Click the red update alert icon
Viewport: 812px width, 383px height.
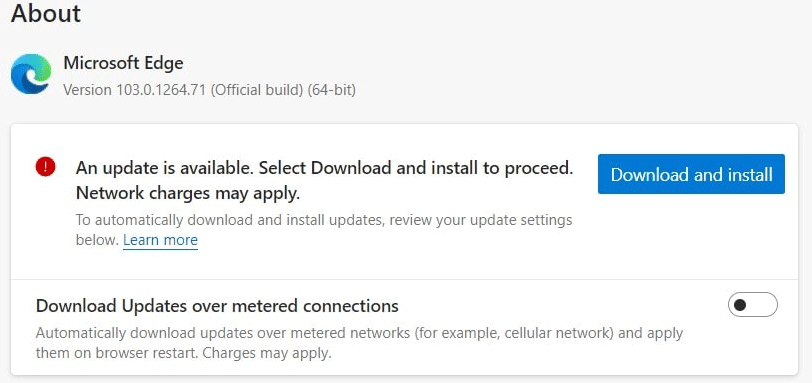[x=46, y=167]
